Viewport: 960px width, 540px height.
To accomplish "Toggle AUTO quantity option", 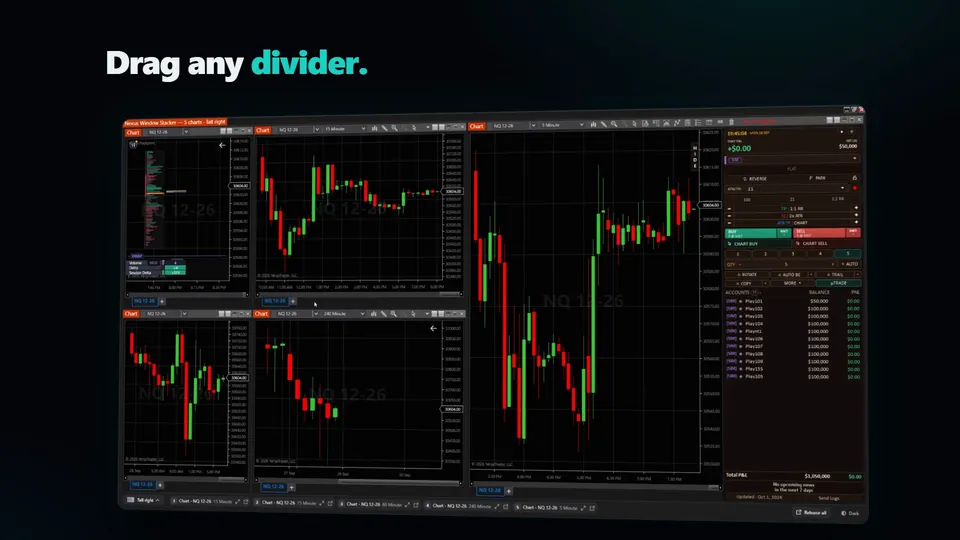I will (850, 264).
